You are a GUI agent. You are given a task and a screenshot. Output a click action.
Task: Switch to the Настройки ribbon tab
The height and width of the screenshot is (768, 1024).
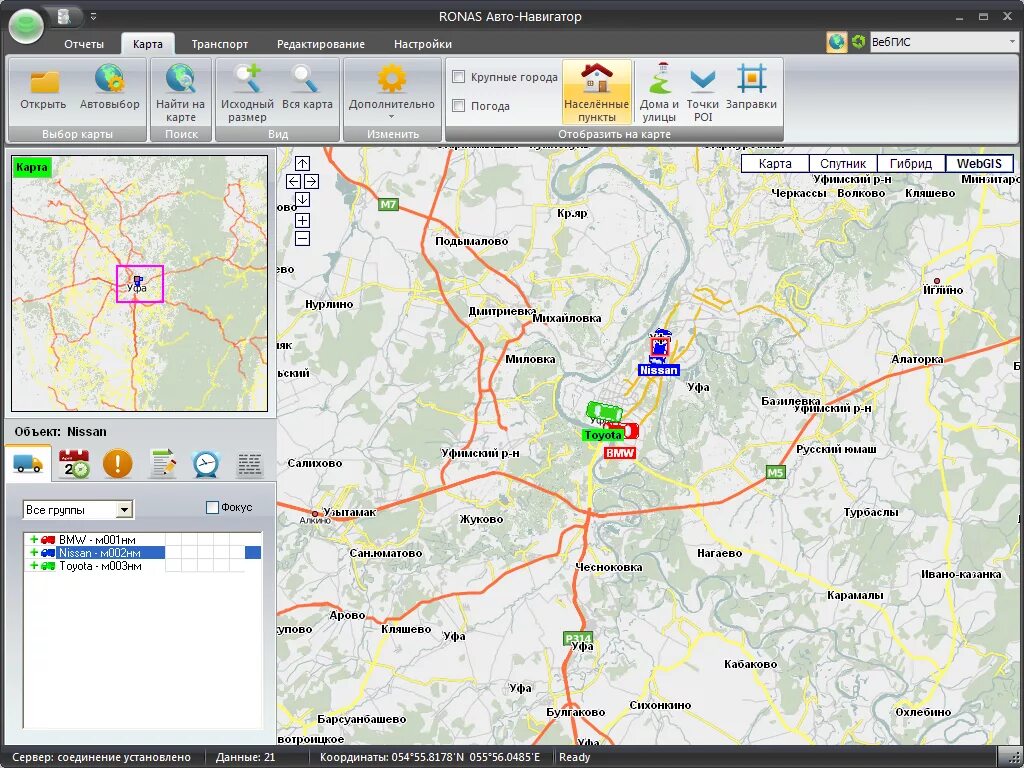(423, 44)
